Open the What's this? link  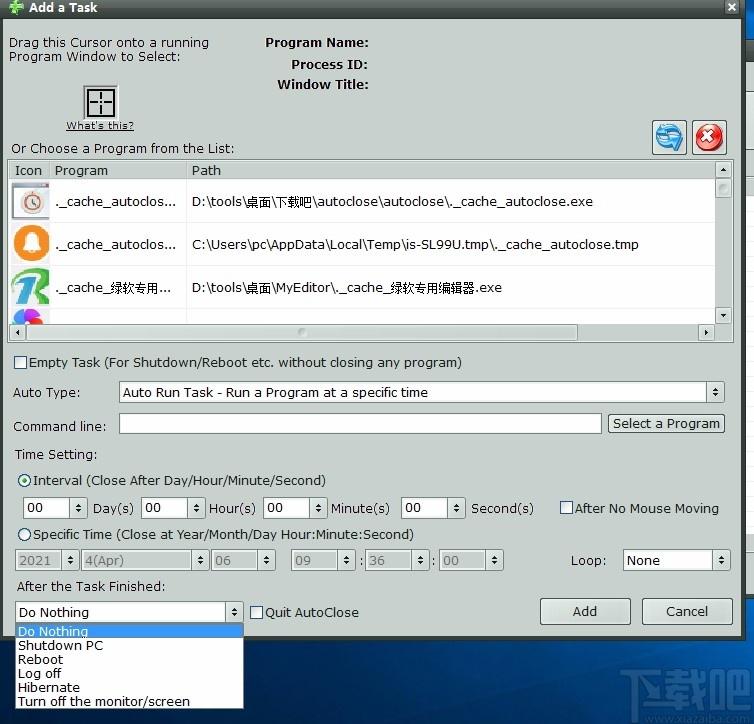point(100,125)
